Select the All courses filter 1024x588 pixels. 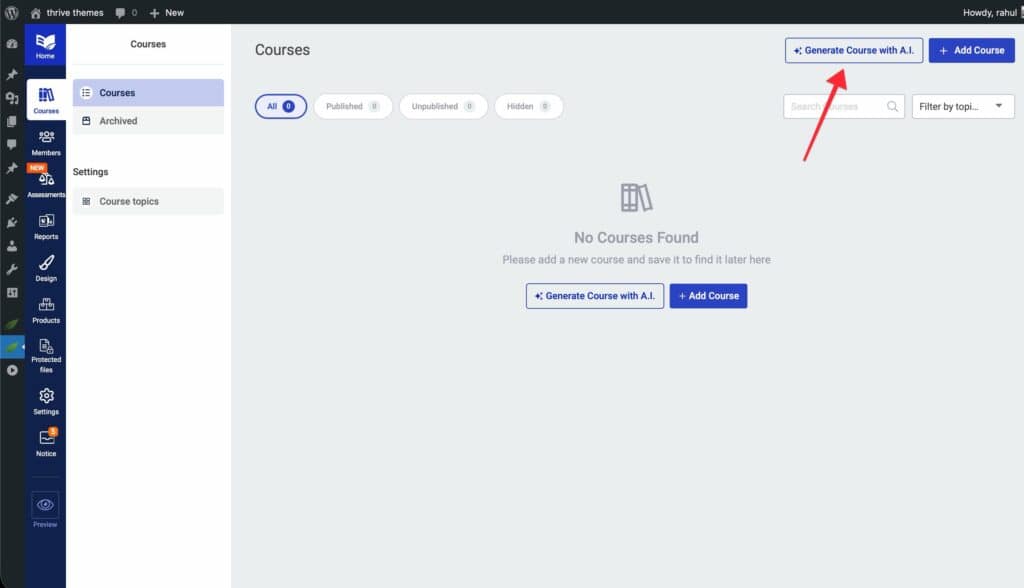(x=280, y=106)
